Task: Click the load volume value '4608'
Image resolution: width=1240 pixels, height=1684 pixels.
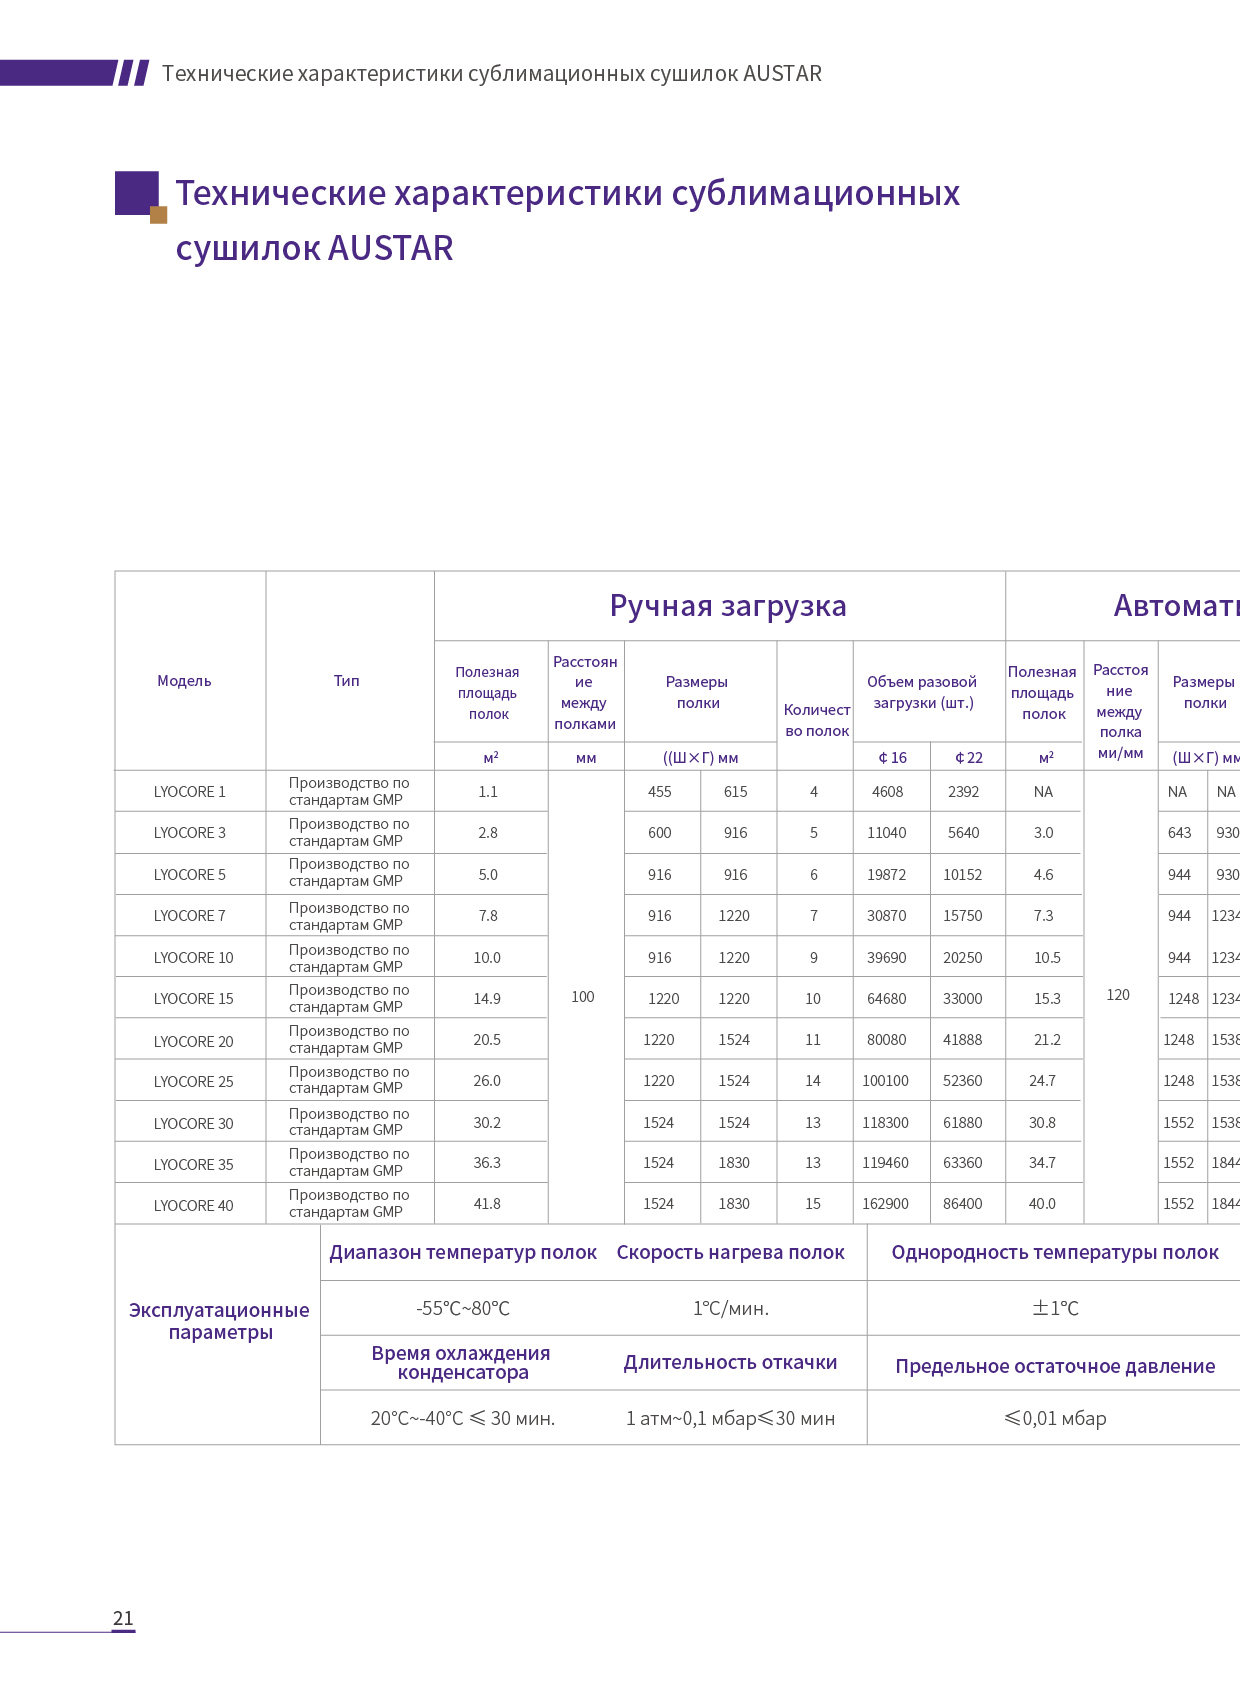Action: [x=888, y=792]
